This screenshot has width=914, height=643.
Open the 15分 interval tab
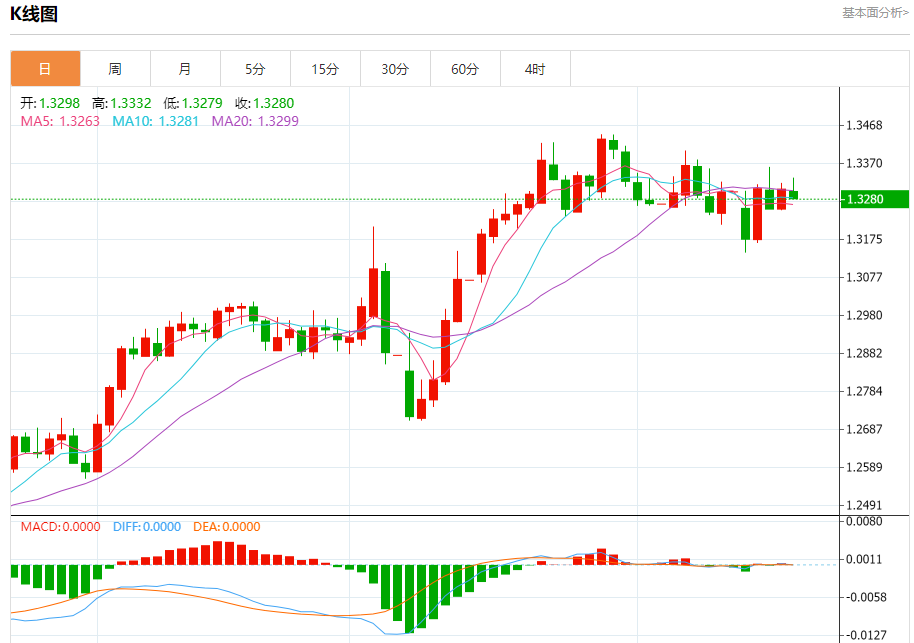pyautogui.click(x=325, y=69)
